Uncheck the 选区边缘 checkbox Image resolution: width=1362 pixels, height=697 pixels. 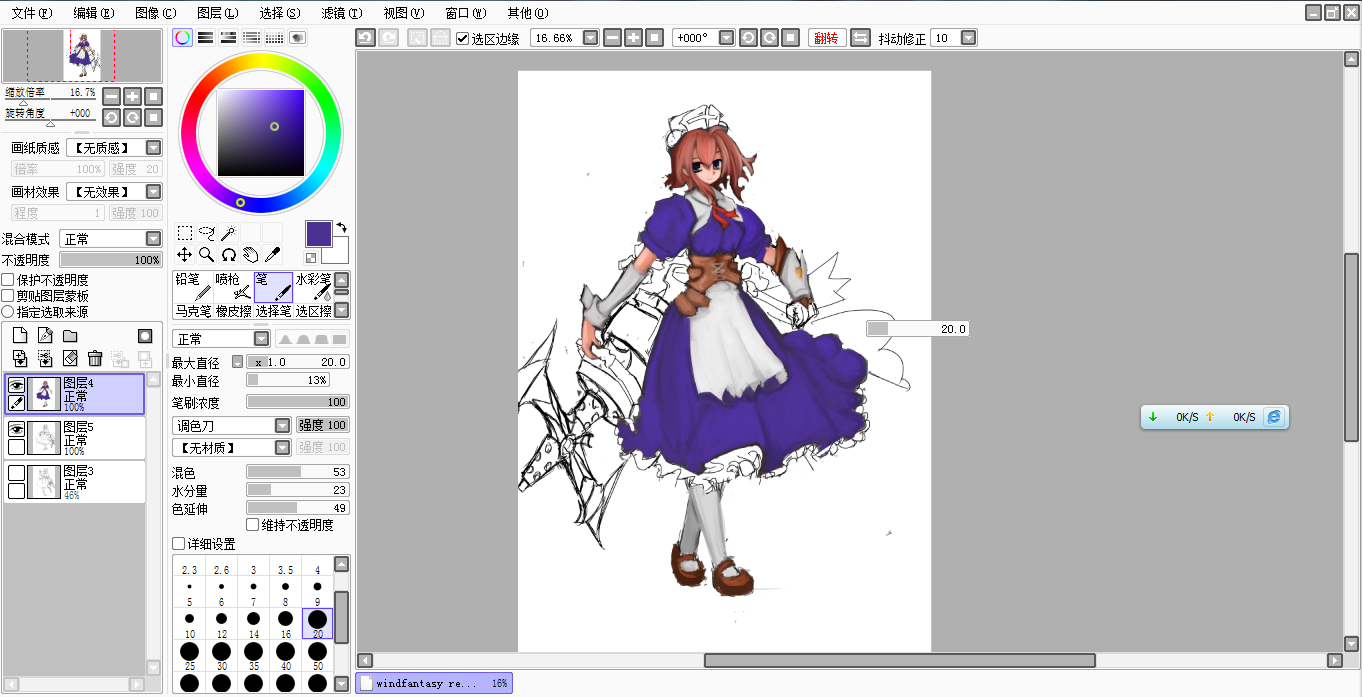tap(462, 38)
